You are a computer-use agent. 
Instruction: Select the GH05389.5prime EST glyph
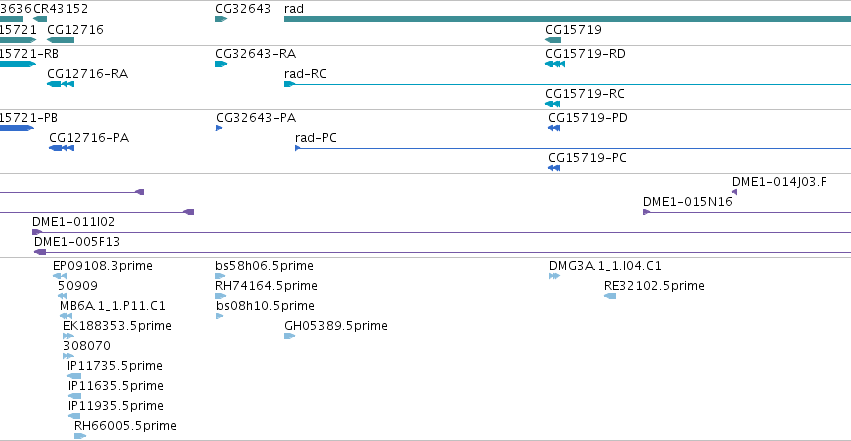tap(289, 336)
